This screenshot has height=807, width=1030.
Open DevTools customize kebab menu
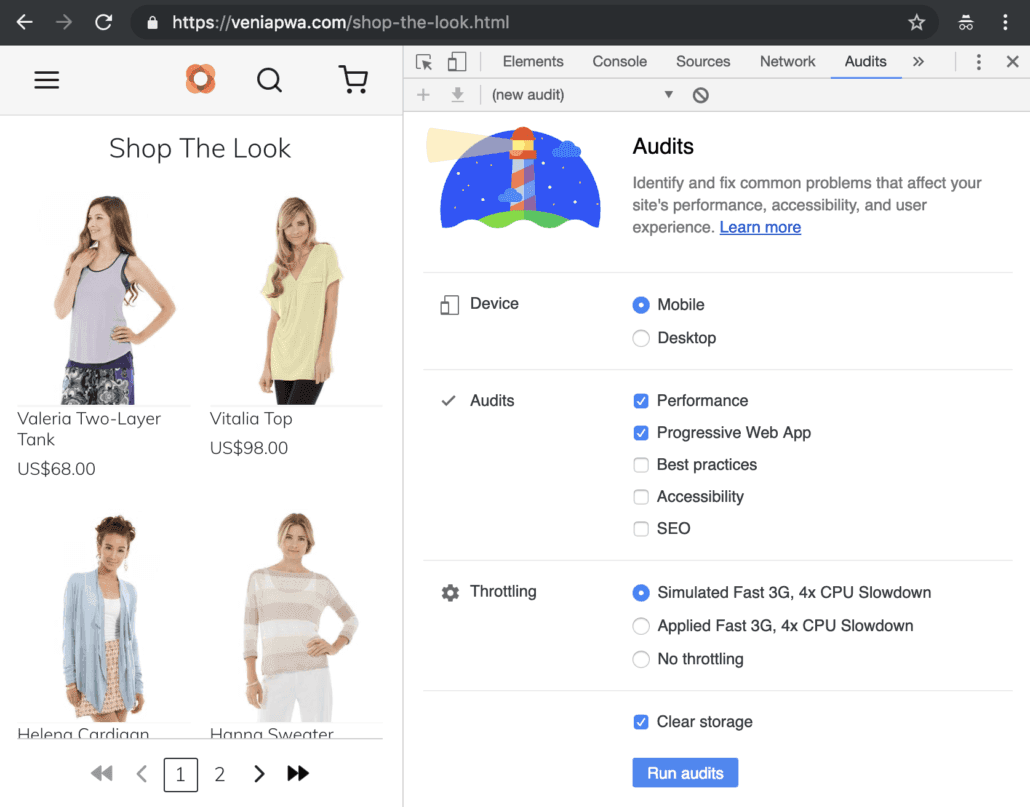978,62
